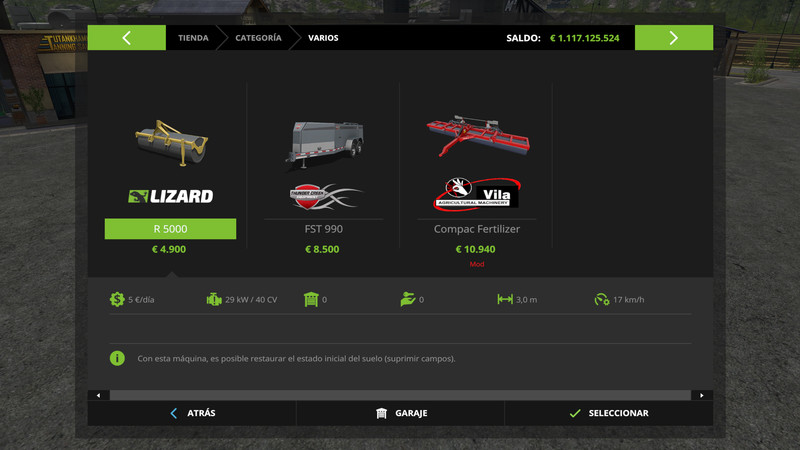Open the Tienda breadcrumb
Image resolution: width=800 pixels, height=450 pixels.
pyautogui.click(x=193, y=38)
